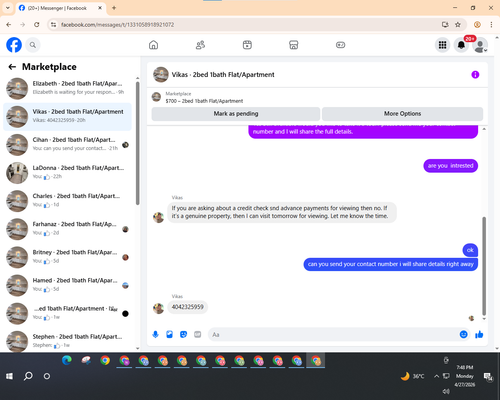The width and height of the screenshot is (500, 400).
Task: Open Windows taskbar search
Action: coord(28,376)
